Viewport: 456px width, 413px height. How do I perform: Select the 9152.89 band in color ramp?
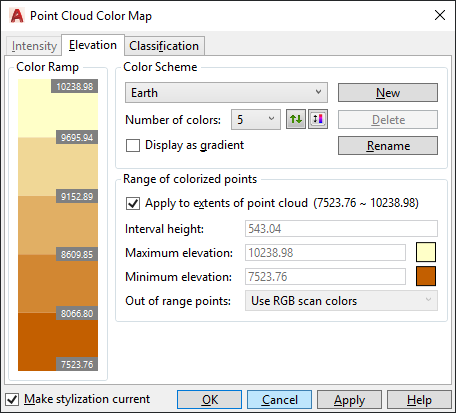[58, 225]
